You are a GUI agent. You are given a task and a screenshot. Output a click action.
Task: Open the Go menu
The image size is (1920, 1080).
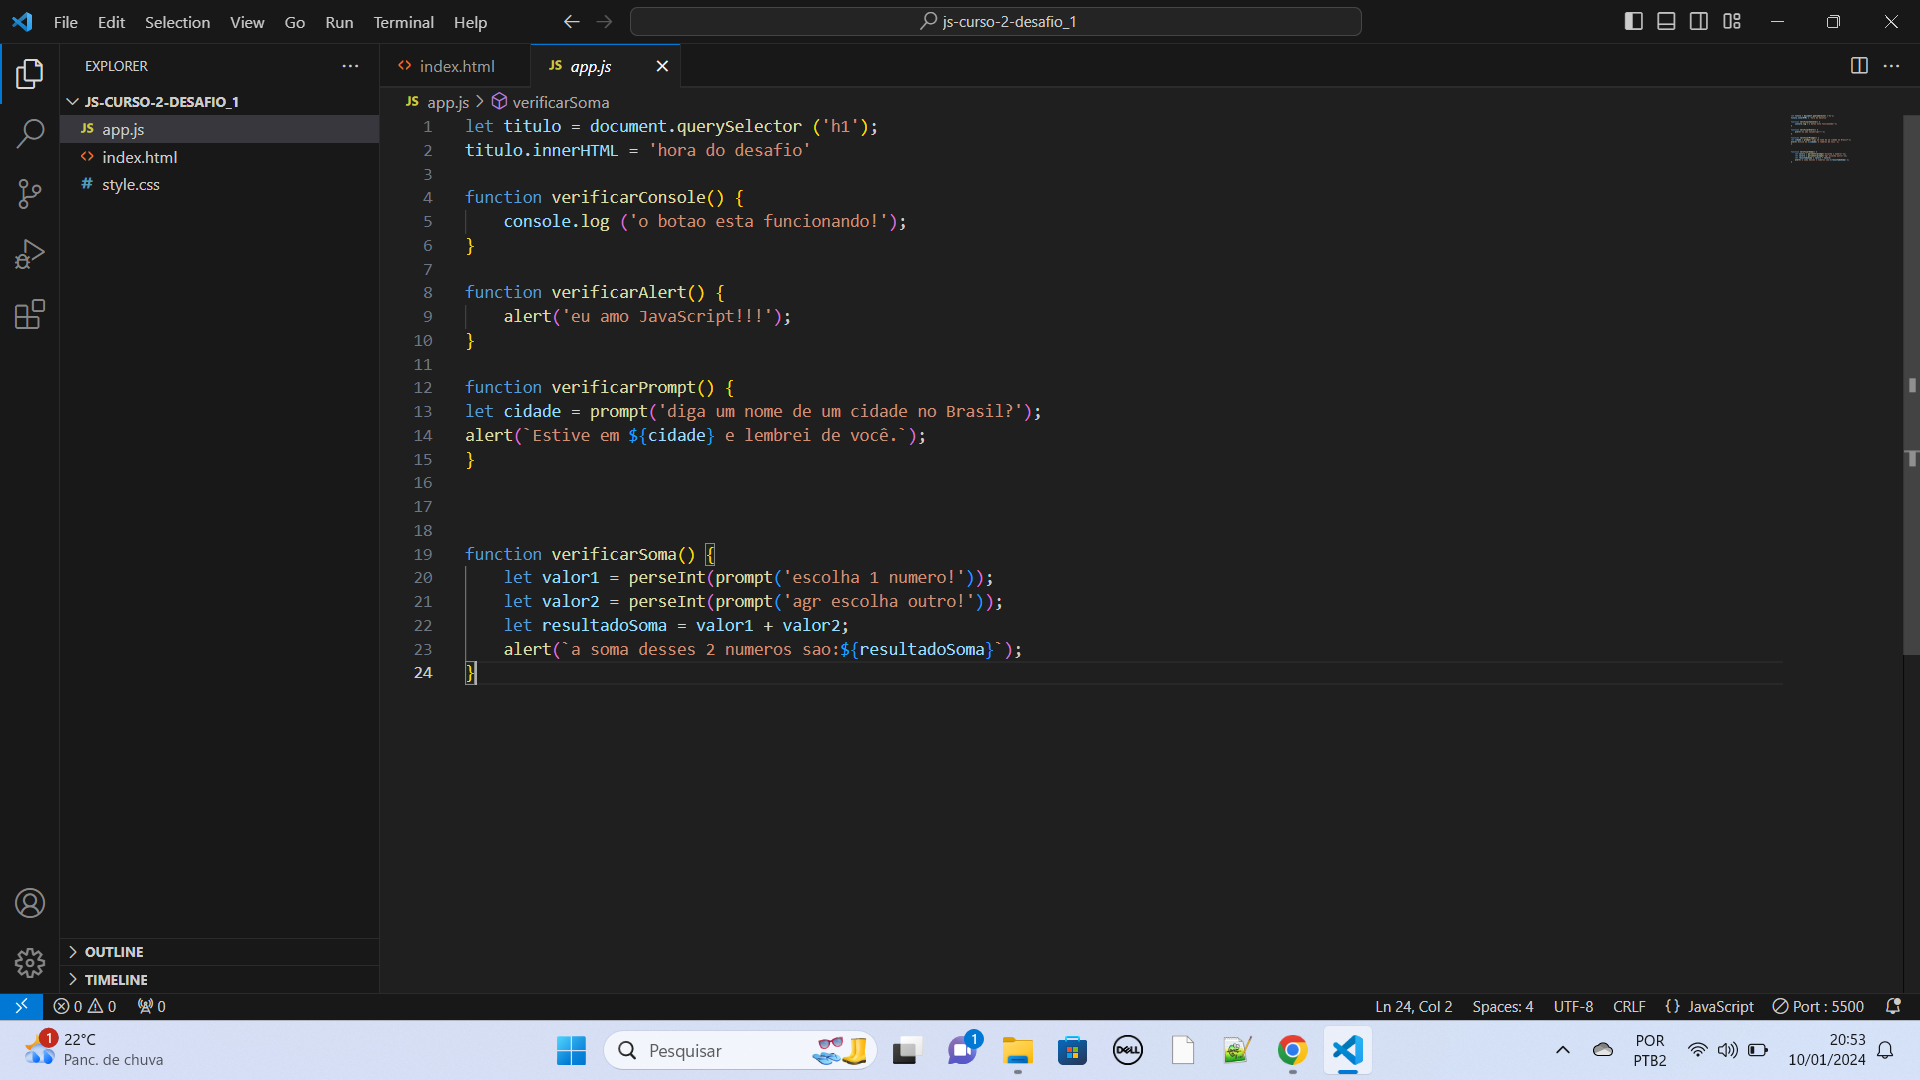pyautogui.click(x=295, y=22)
